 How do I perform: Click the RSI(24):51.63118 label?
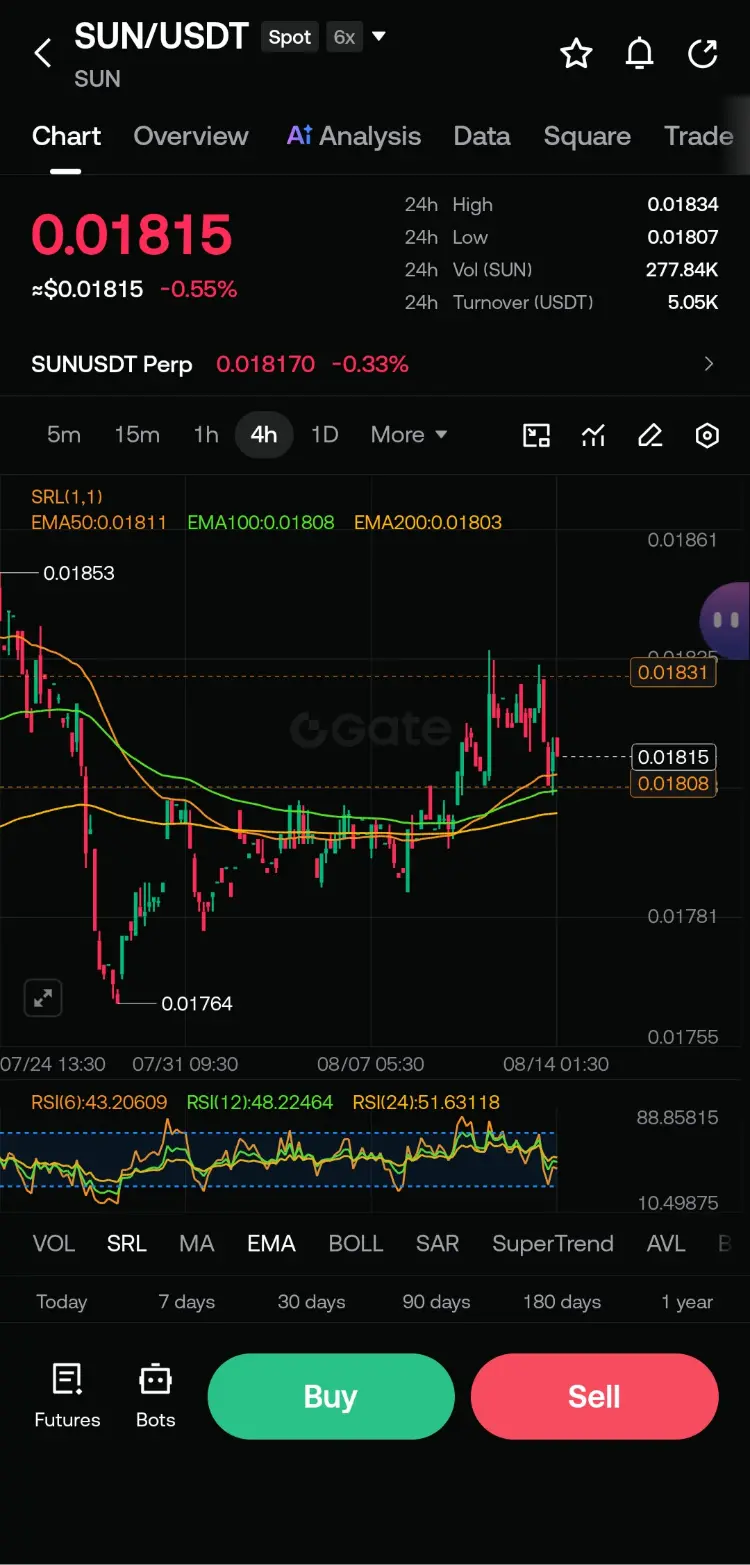coord(426,1102)
